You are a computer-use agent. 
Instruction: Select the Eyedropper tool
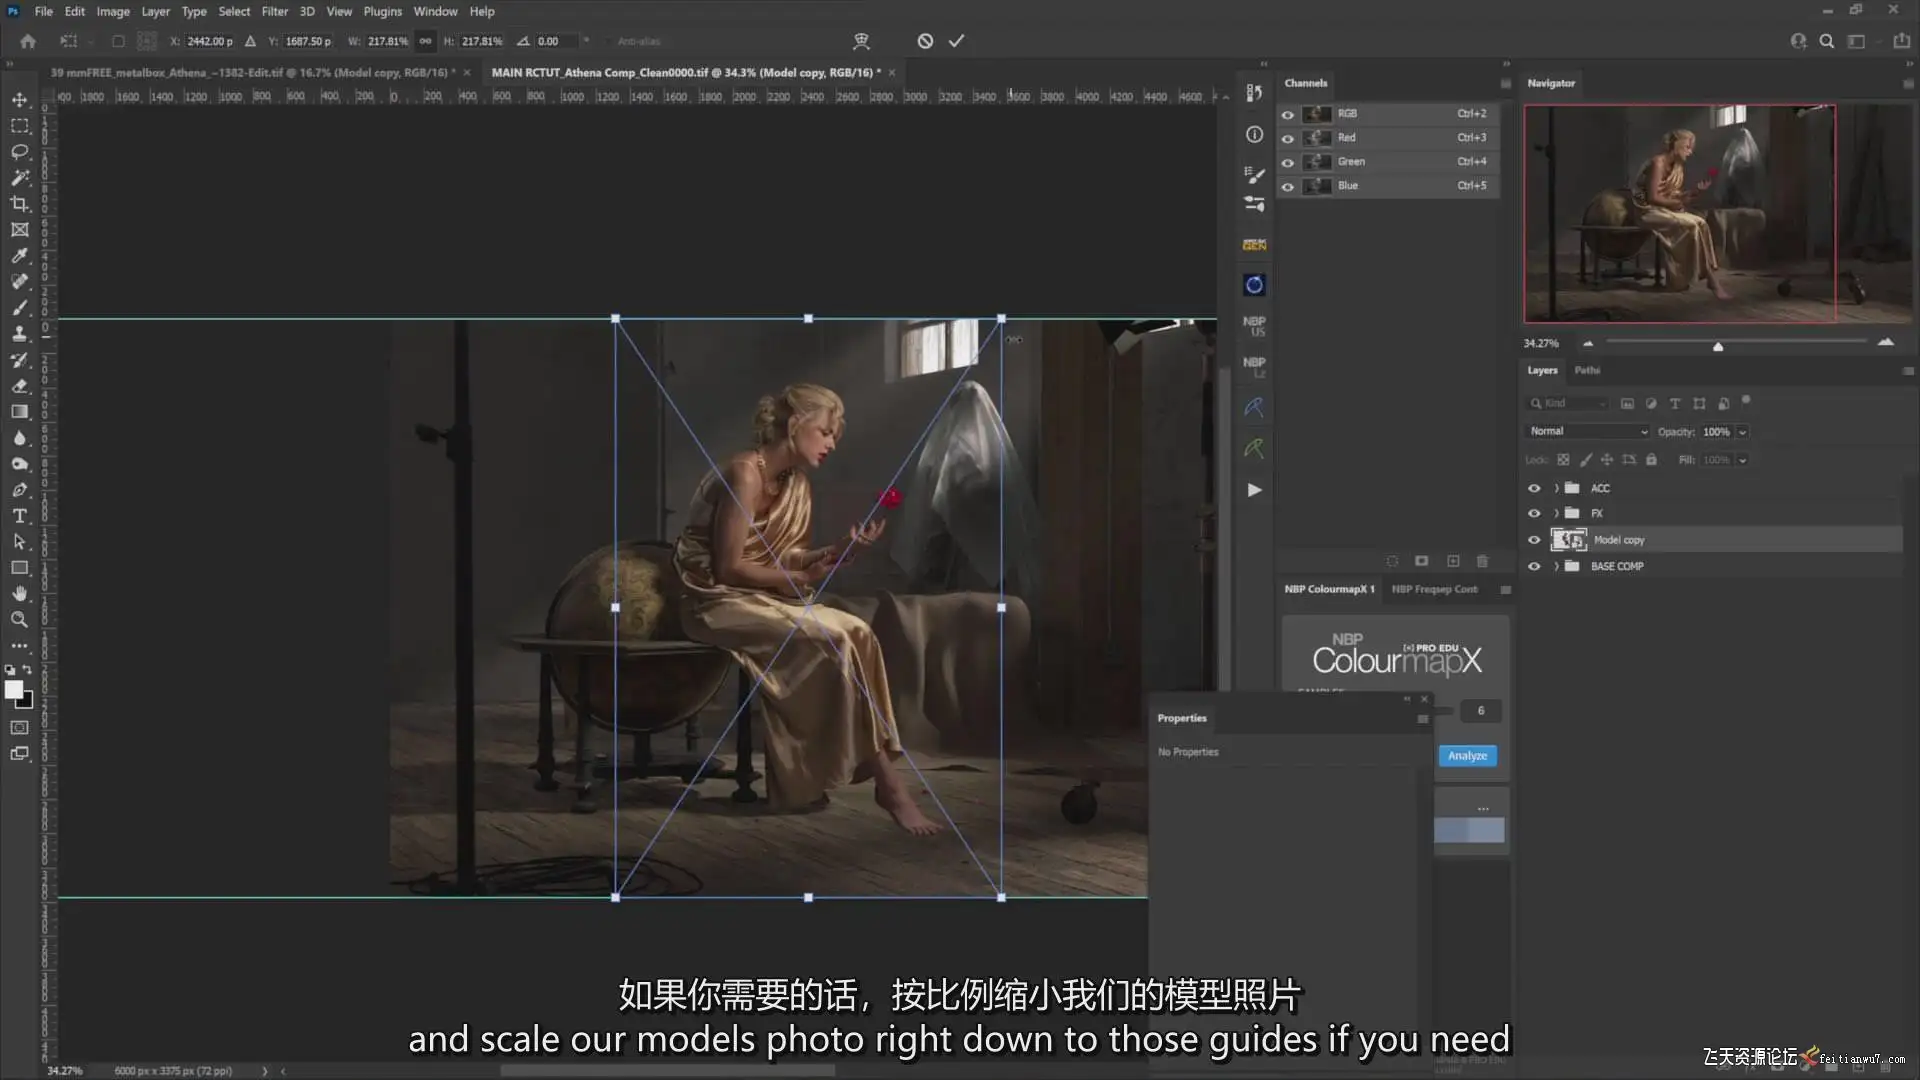coord(19,256)
